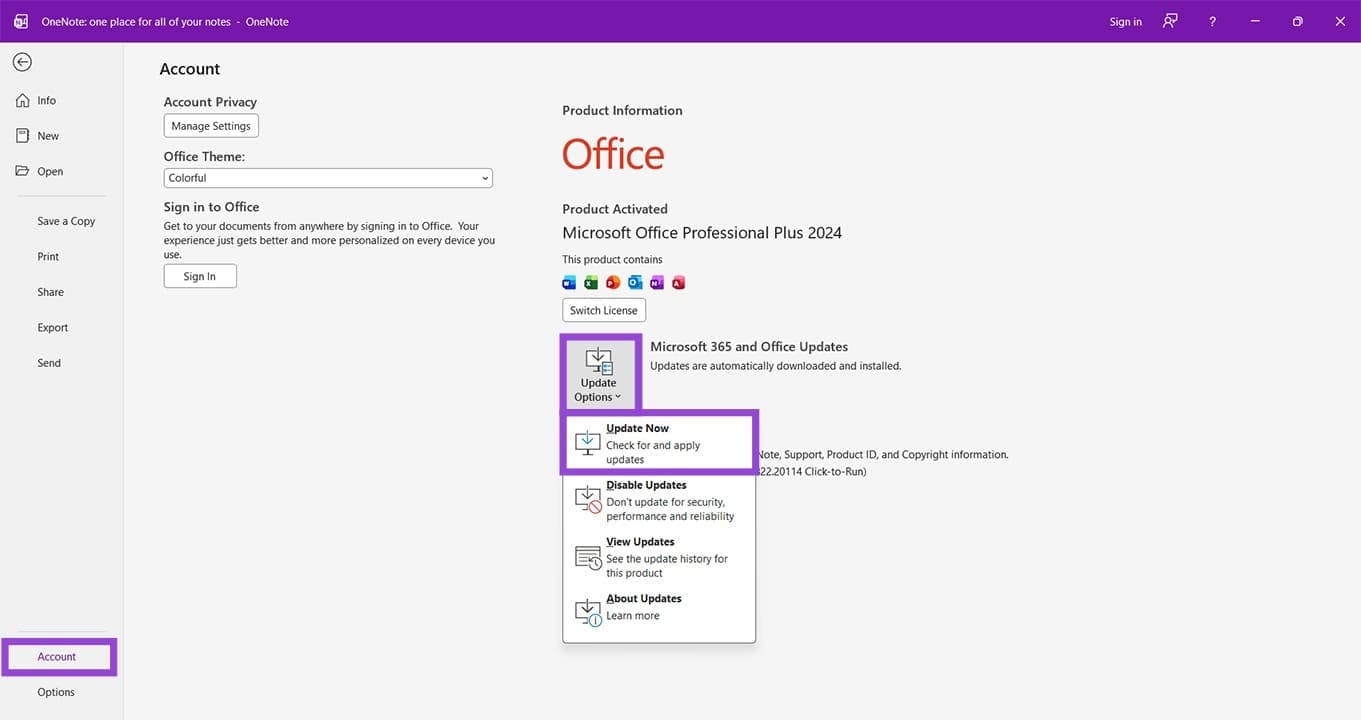Click the Sign In button
The height and width of the screenshot is (720, 1361).
(x=200, y=275)
